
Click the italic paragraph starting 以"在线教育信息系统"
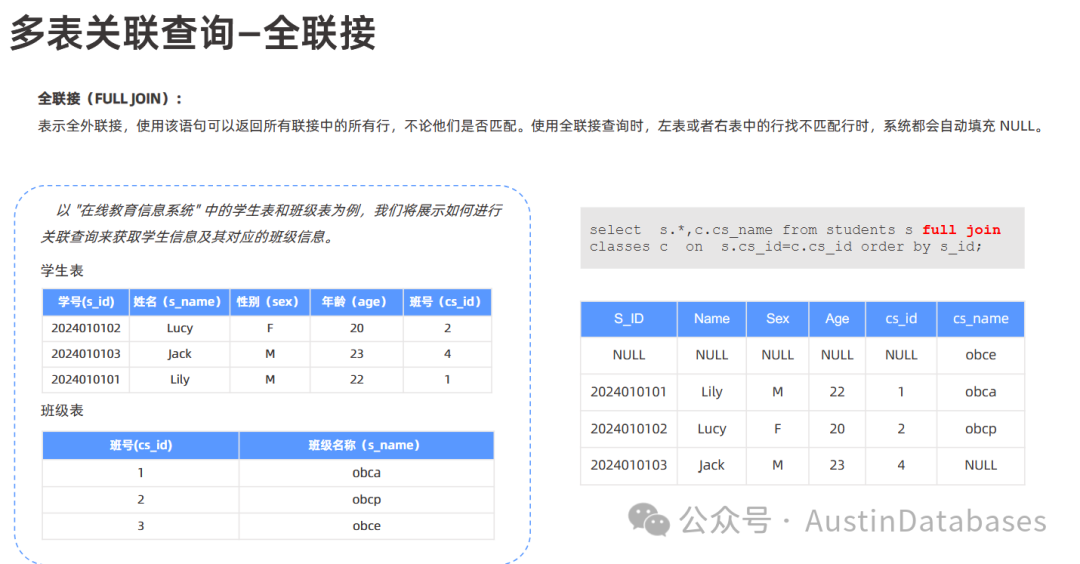[271, 223]
